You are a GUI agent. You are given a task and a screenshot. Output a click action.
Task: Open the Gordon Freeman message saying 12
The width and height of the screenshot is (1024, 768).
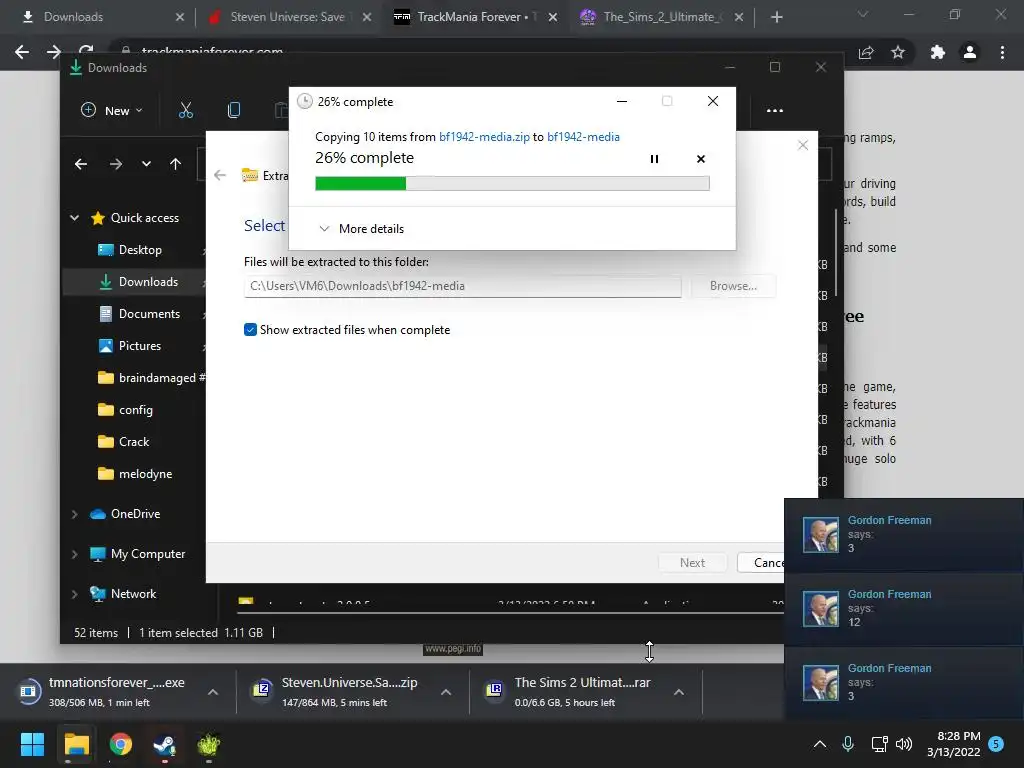click(904, 609)
